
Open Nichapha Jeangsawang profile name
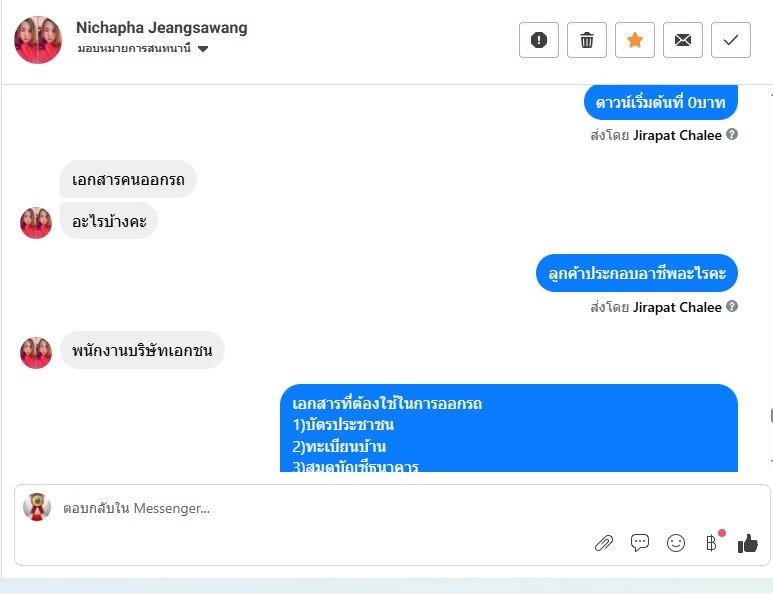tap(162, 28)
